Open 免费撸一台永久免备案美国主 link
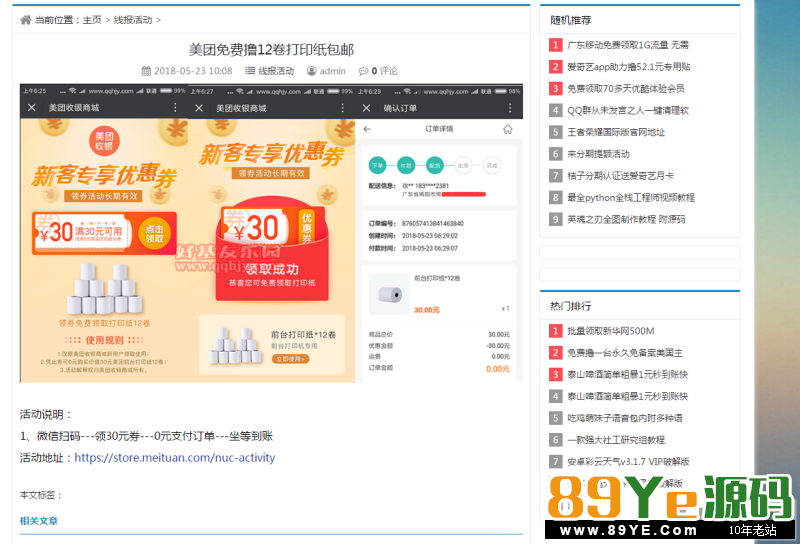The height and width of the screenshot is (544, 800). [x=624, y=353]
